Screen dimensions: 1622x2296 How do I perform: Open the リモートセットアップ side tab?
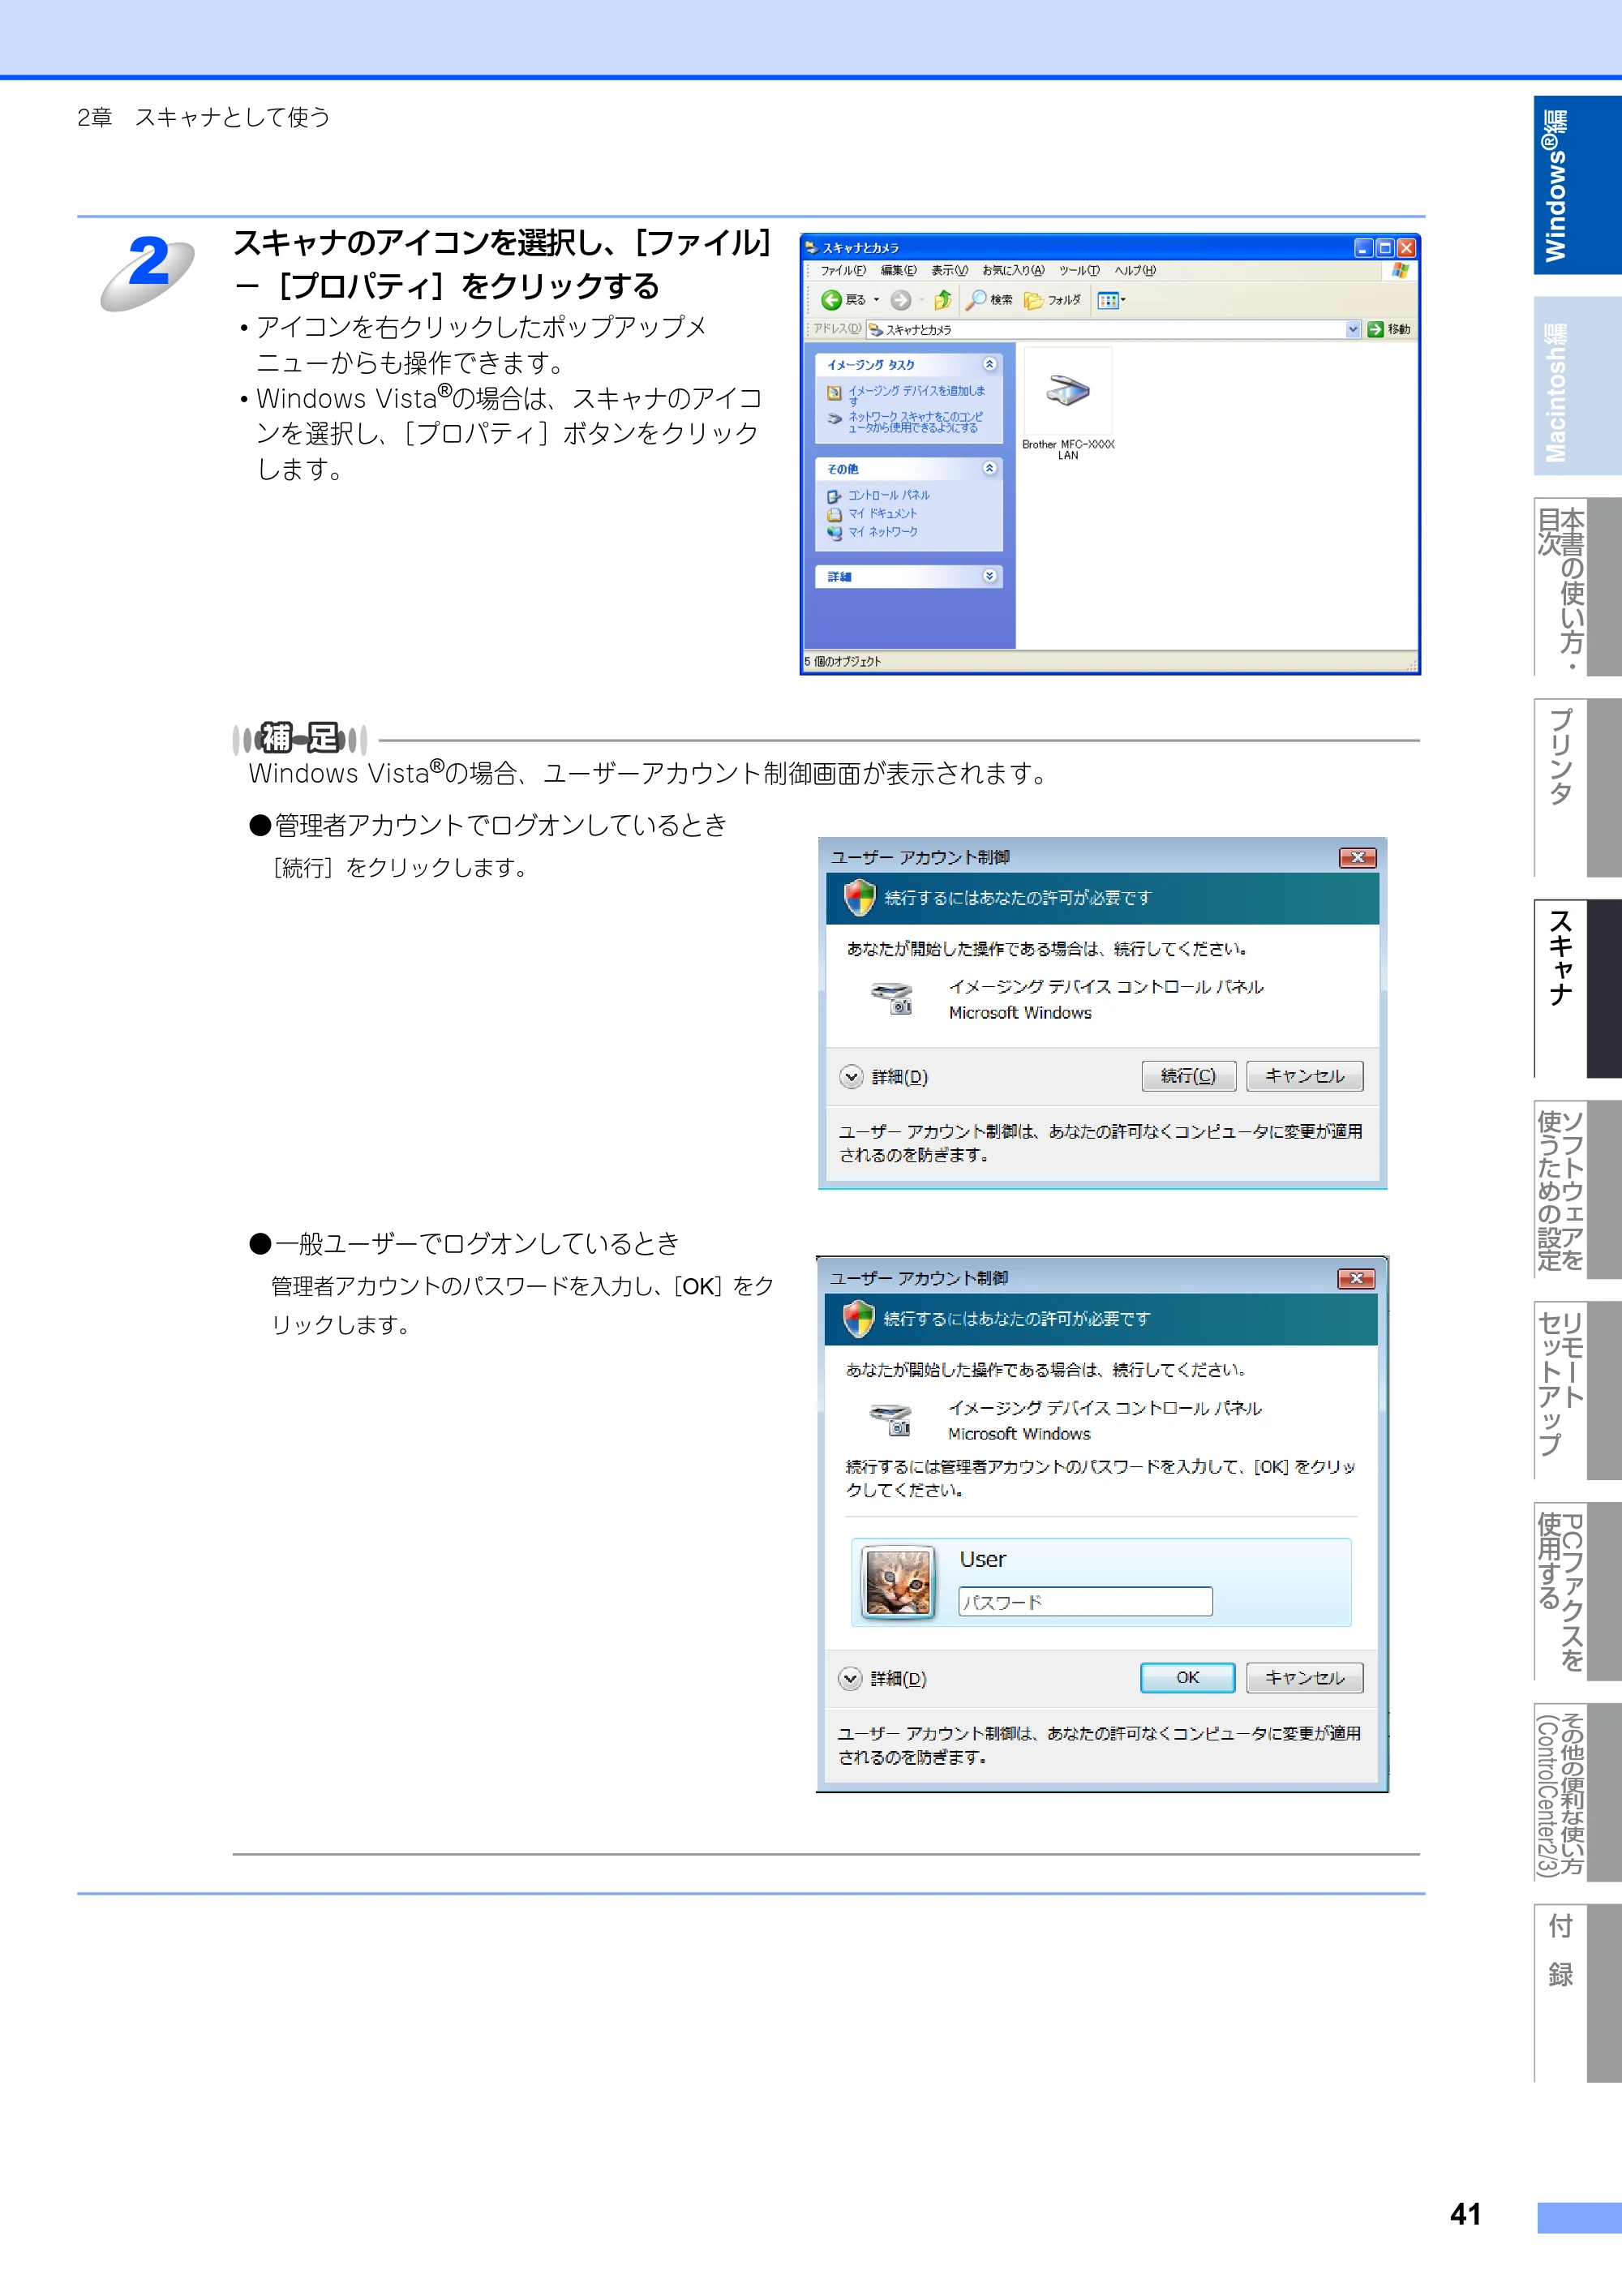[1577, 1391]
